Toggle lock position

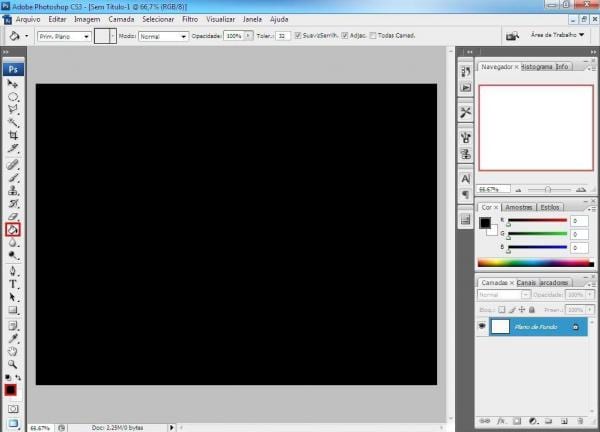pos(522,310)
